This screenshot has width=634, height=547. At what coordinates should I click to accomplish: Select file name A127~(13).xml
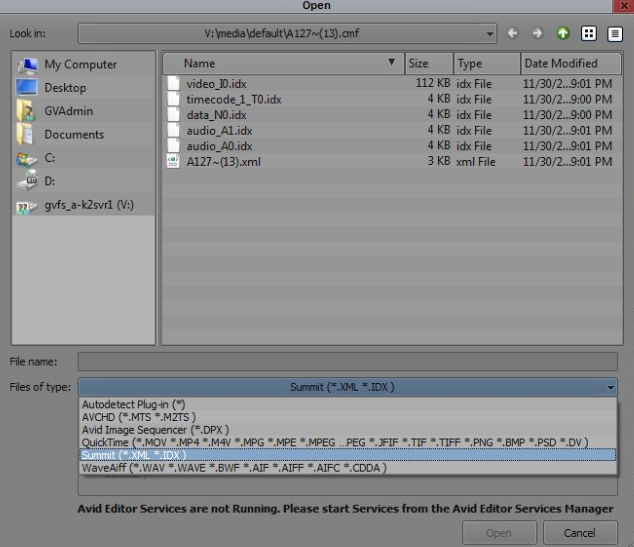pos(224,162)
